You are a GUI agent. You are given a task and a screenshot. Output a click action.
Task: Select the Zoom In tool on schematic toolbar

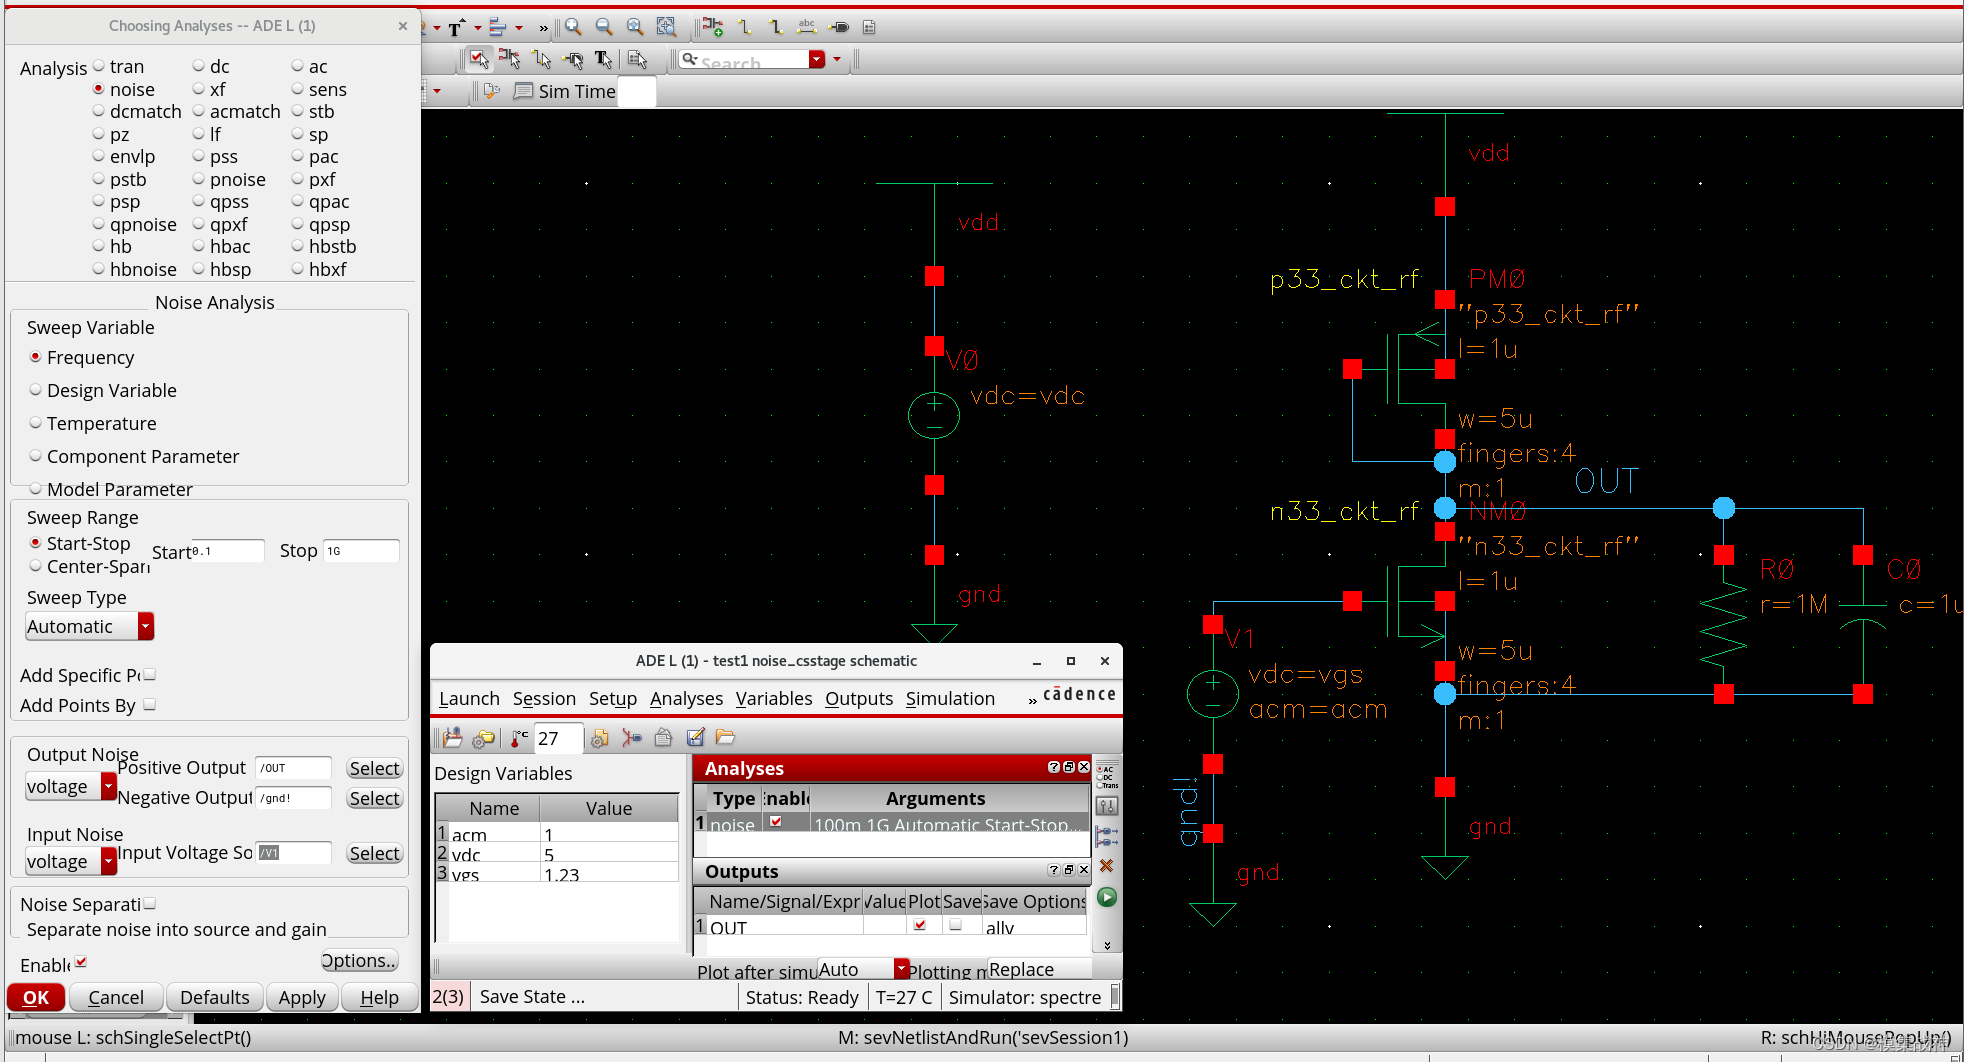[x=572, y=27]
